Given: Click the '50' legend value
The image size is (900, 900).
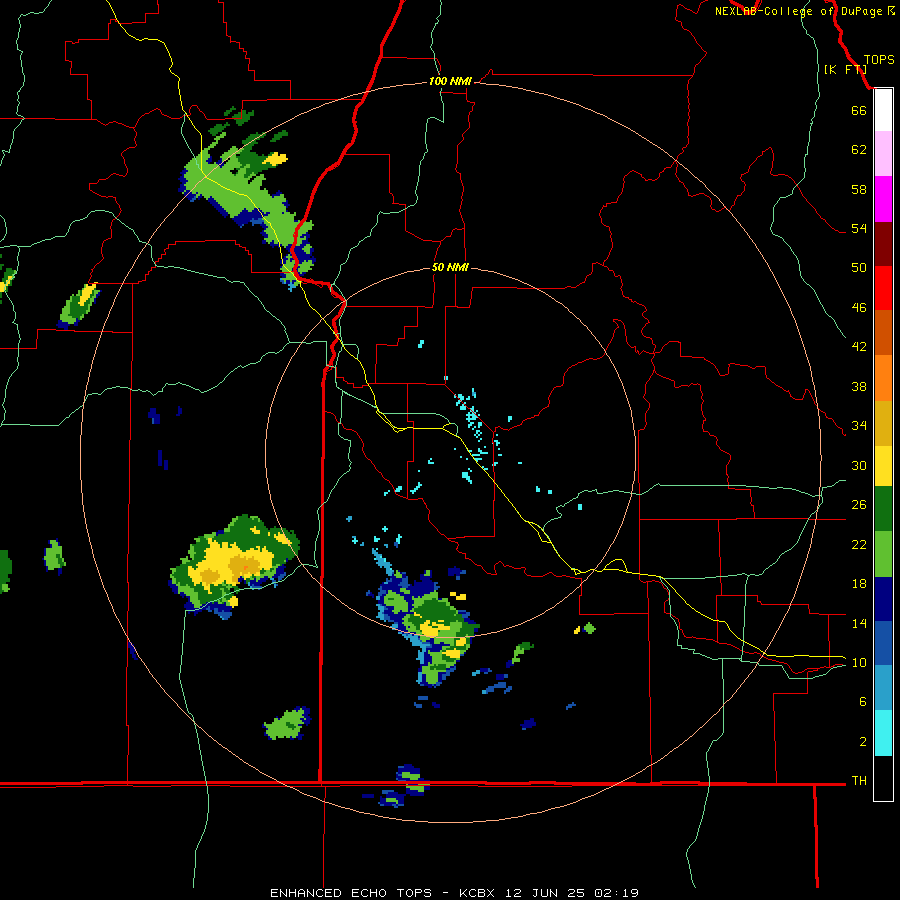Looking at the screenshot, I should tap(859, 268).
